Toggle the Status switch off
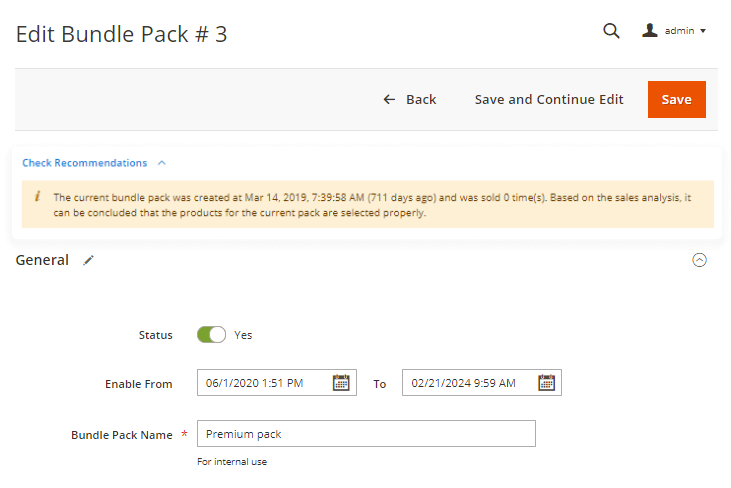The image size is (731, 488). [x=211, y=335]
